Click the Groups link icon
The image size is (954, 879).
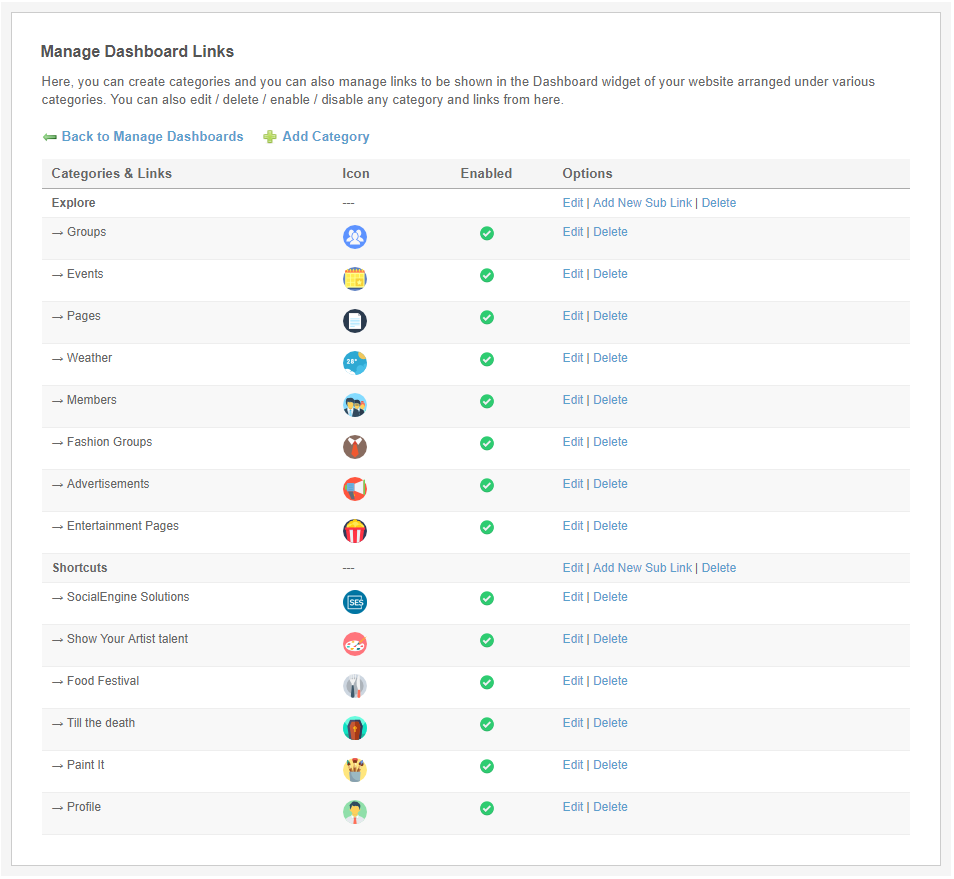[x=354, y=237]
